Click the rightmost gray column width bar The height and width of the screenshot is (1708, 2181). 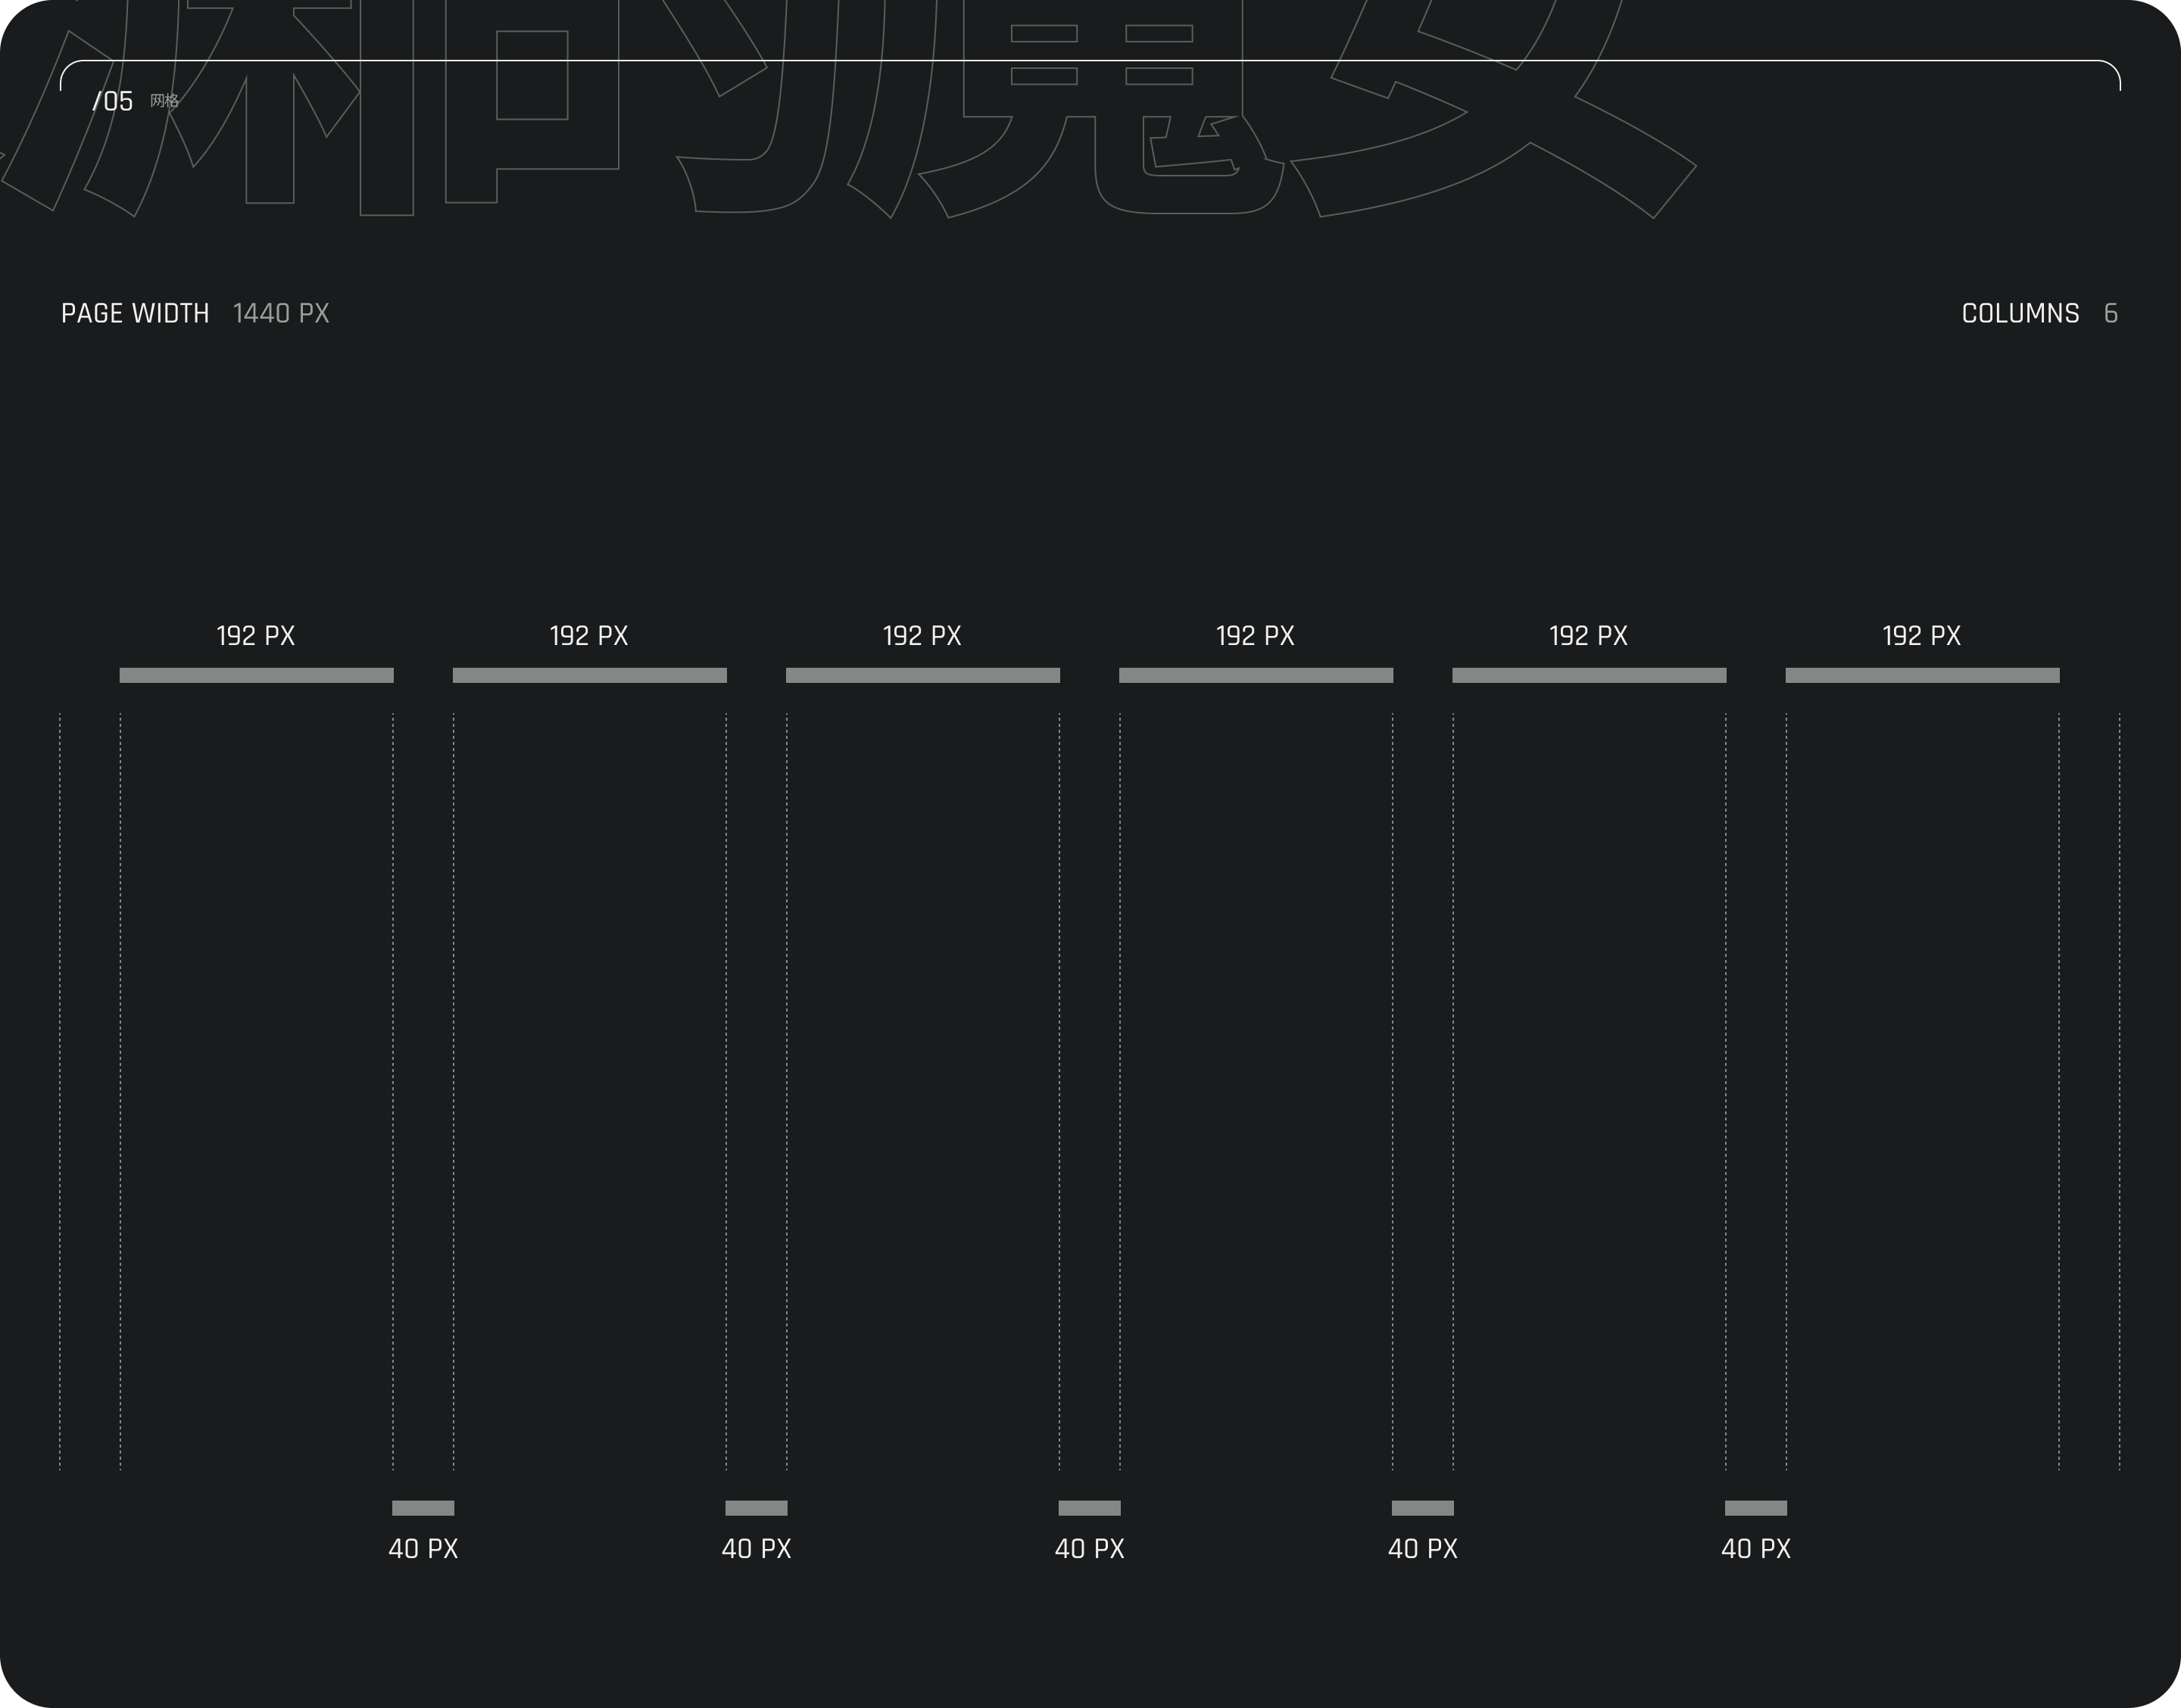pyautogui.click(x=1922, y=675)
